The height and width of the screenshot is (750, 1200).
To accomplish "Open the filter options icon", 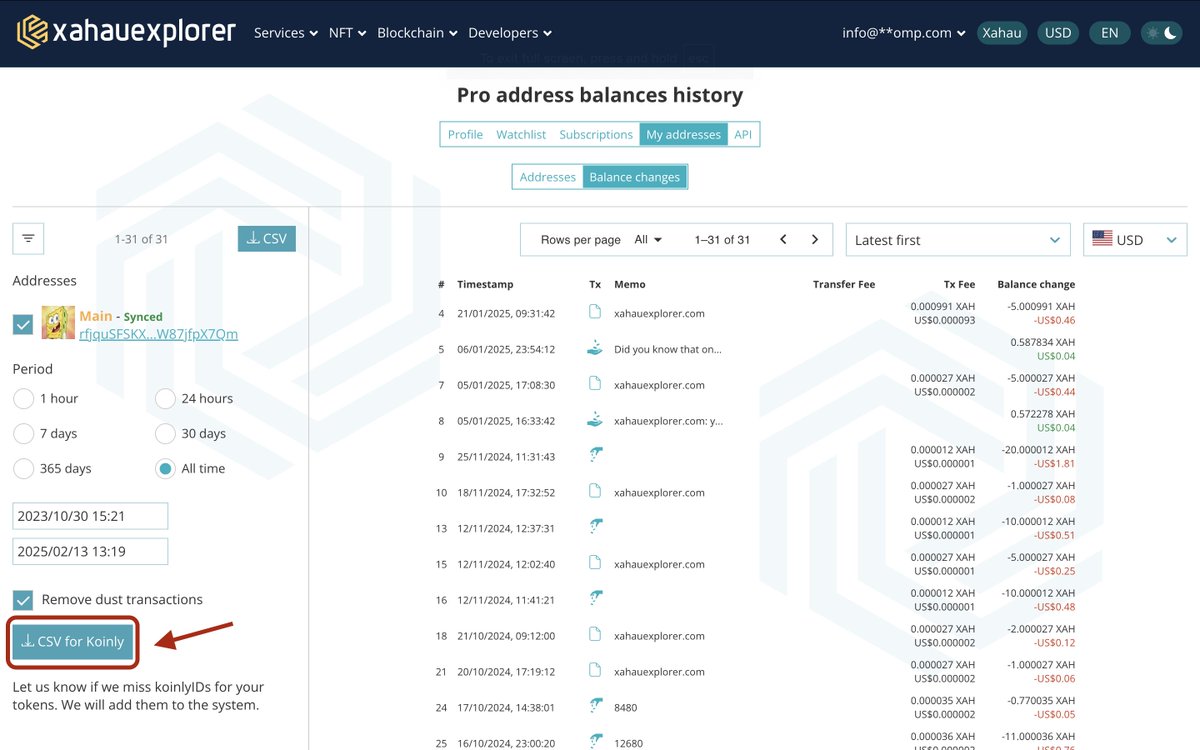I will click(x=28, y=238).
